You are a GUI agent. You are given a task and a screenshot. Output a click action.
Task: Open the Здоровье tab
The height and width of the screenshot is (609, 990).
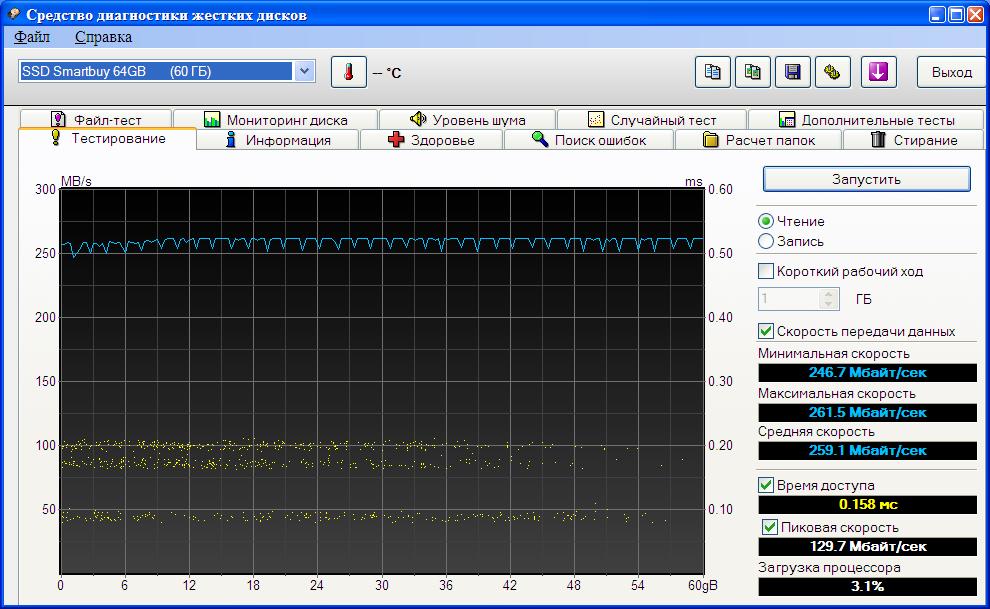(431, 140)
